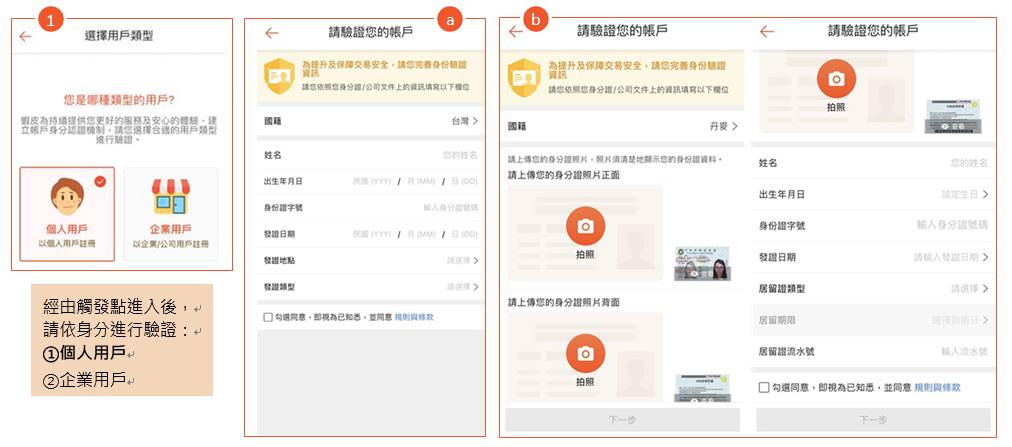
Task: Check the 勾選同意 box in panel a
Action: [268, 317]
